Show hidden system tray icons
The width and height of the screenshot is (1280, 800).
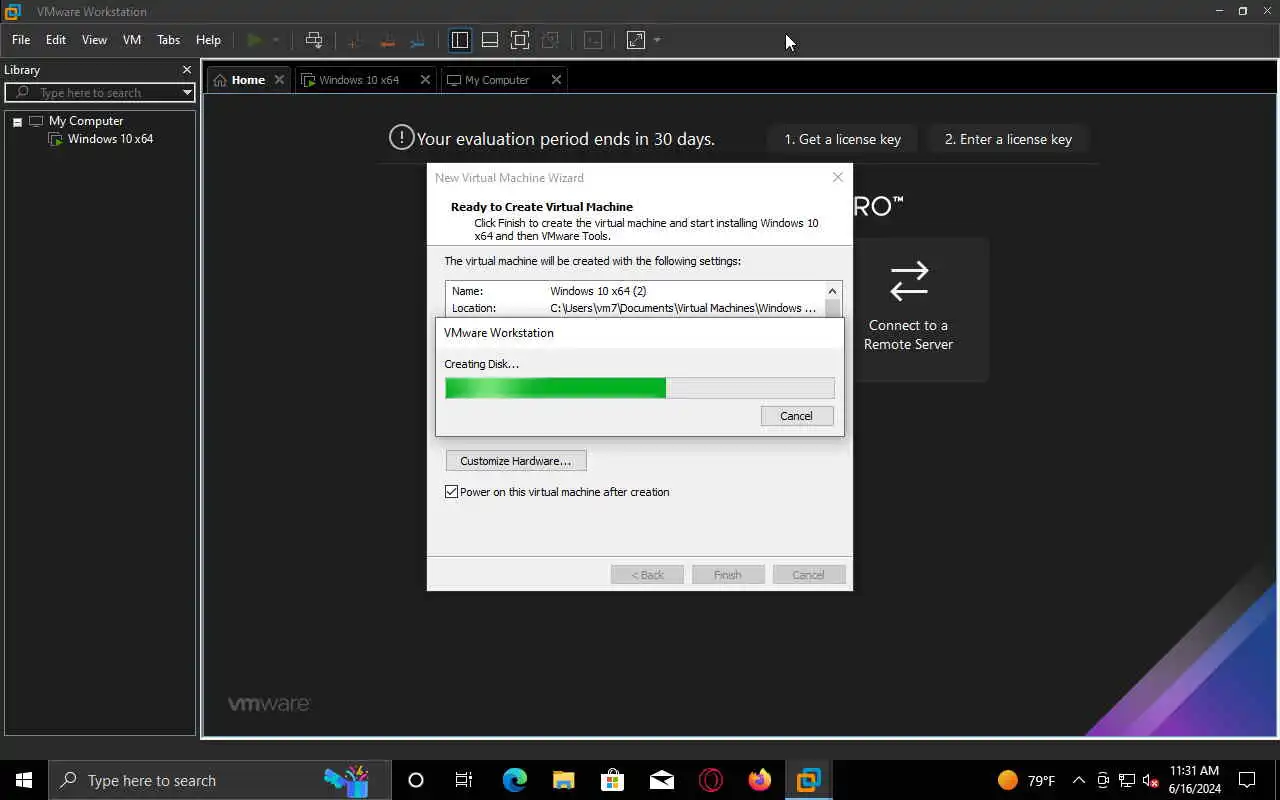coord(1078,780)
